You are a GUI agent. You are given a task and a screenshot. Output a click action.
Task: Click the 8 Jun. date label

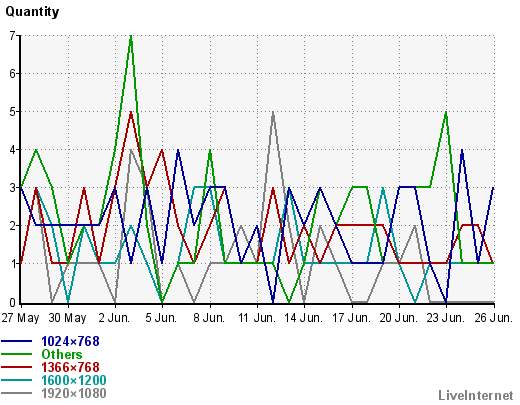click(x=209, y=318)
